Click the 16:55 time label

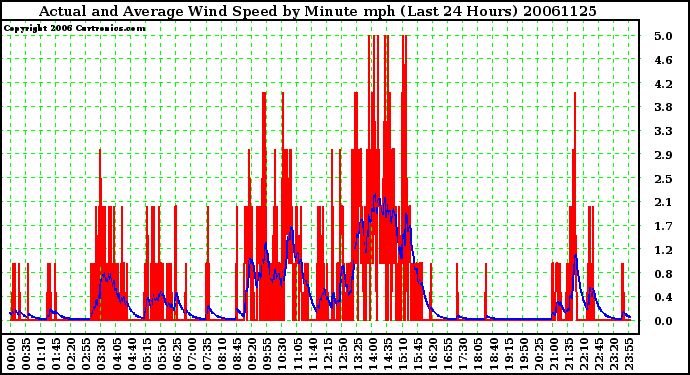tap(448, 354)
